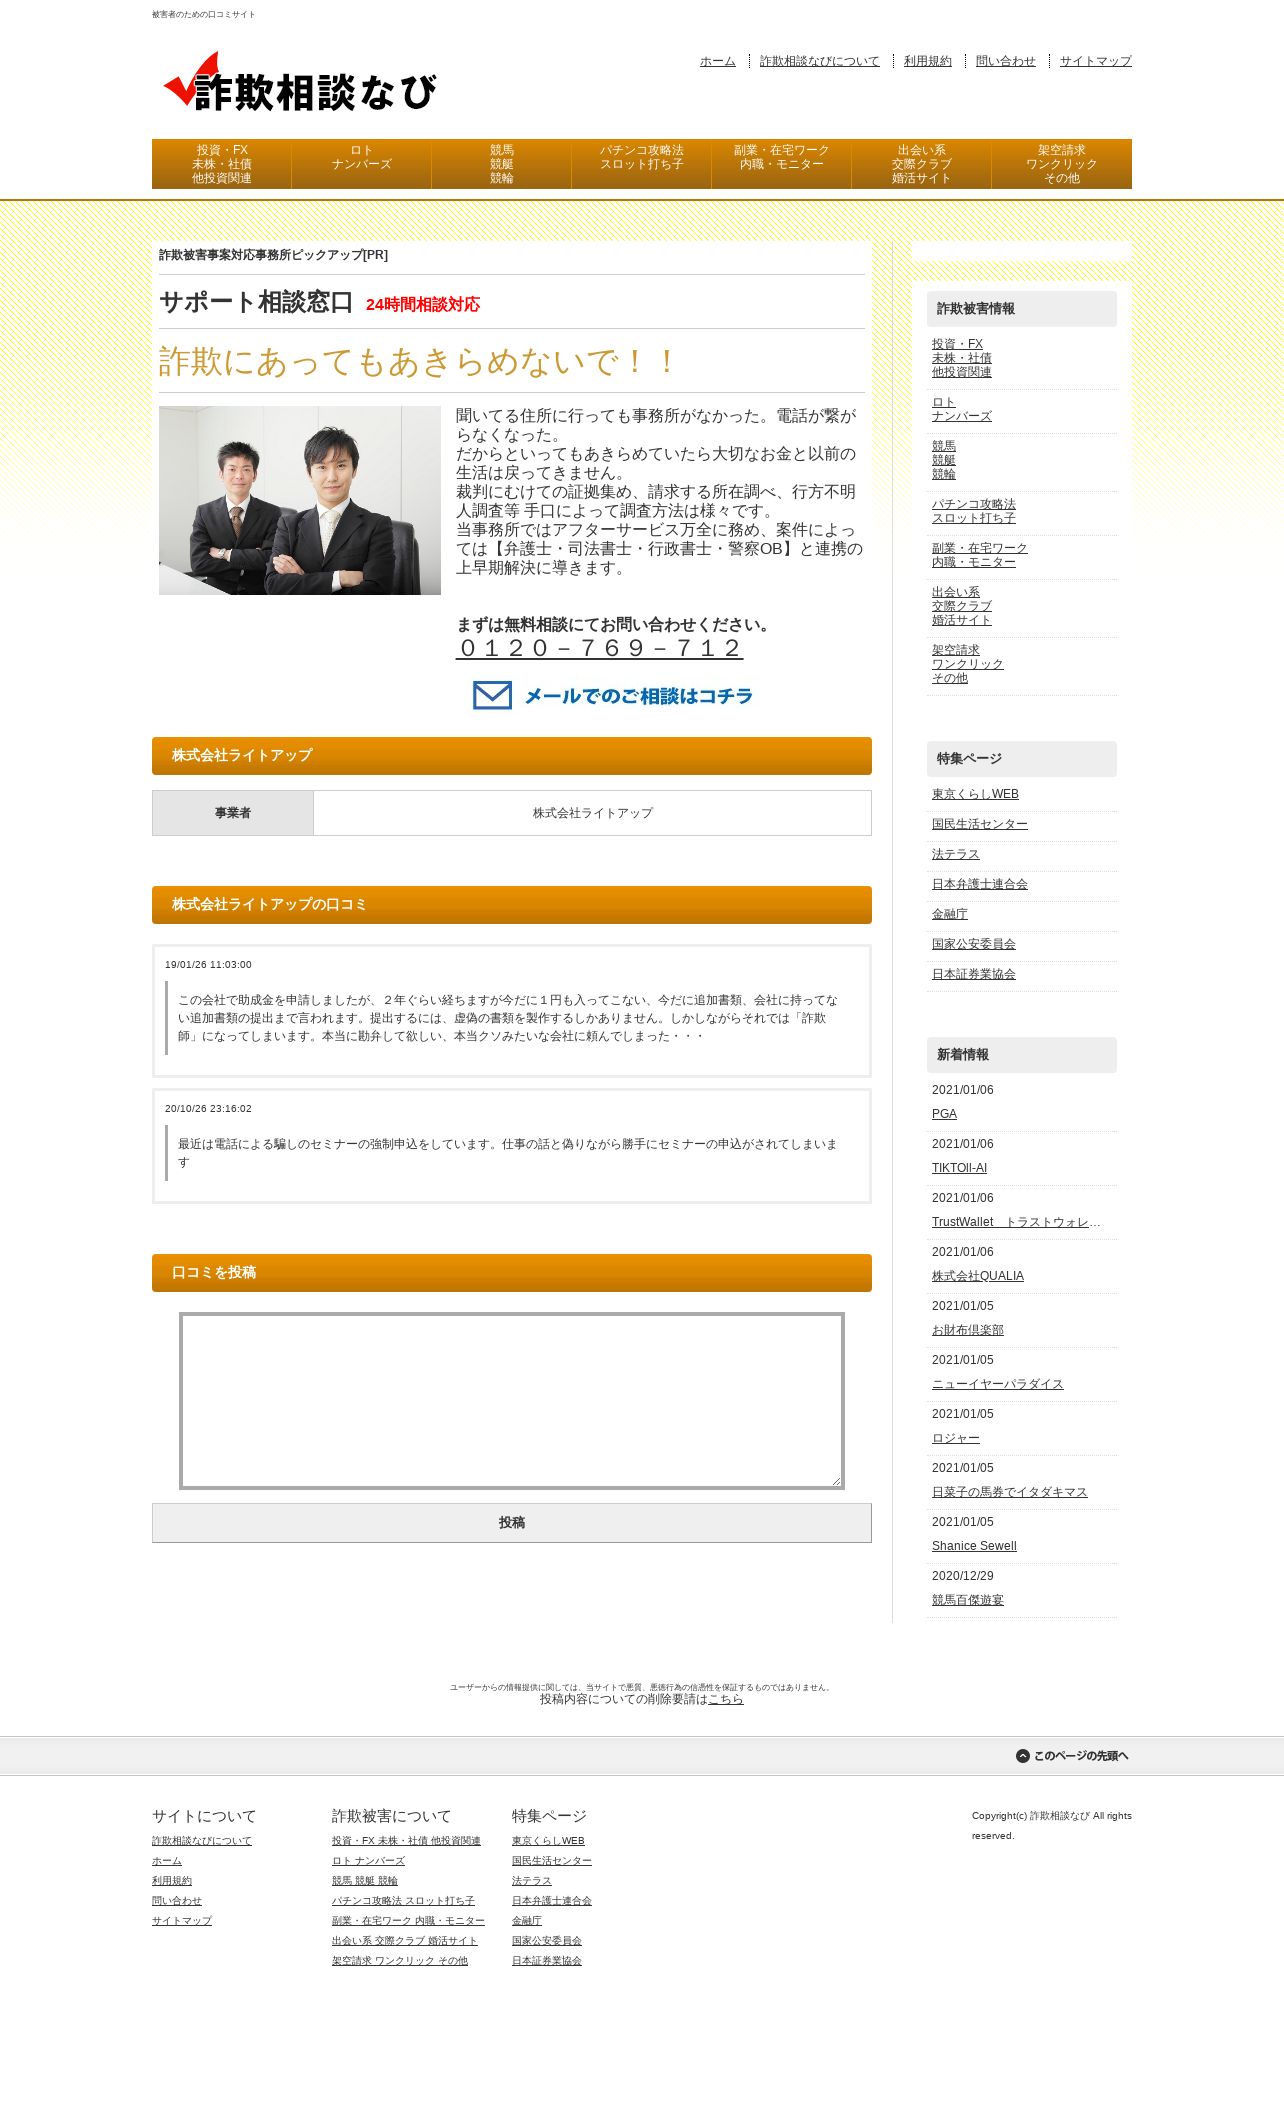Open footer 金融庁 link
1284x2121 pixels.
(x=527, y=1921)
